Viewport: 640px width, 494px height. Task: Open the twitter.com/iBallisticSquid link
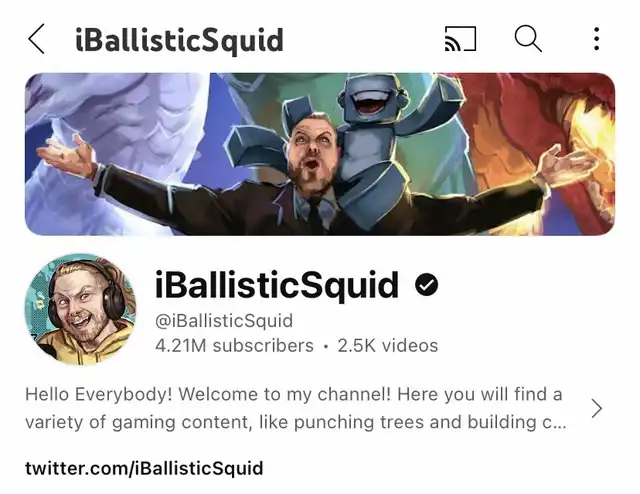coord(144,468)
